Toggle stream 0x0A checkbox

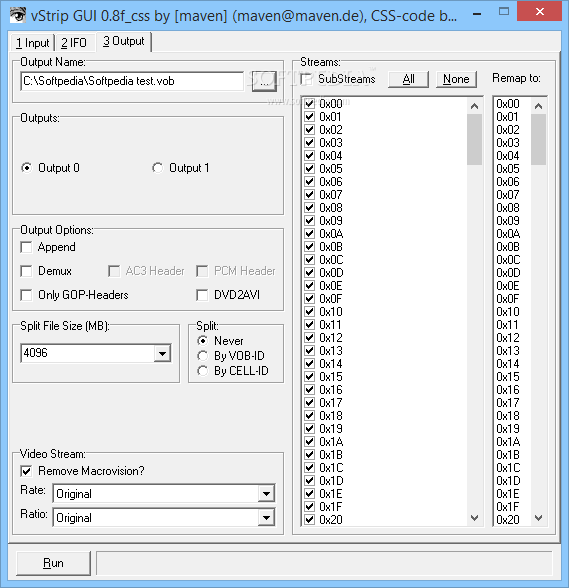point(309,234)
